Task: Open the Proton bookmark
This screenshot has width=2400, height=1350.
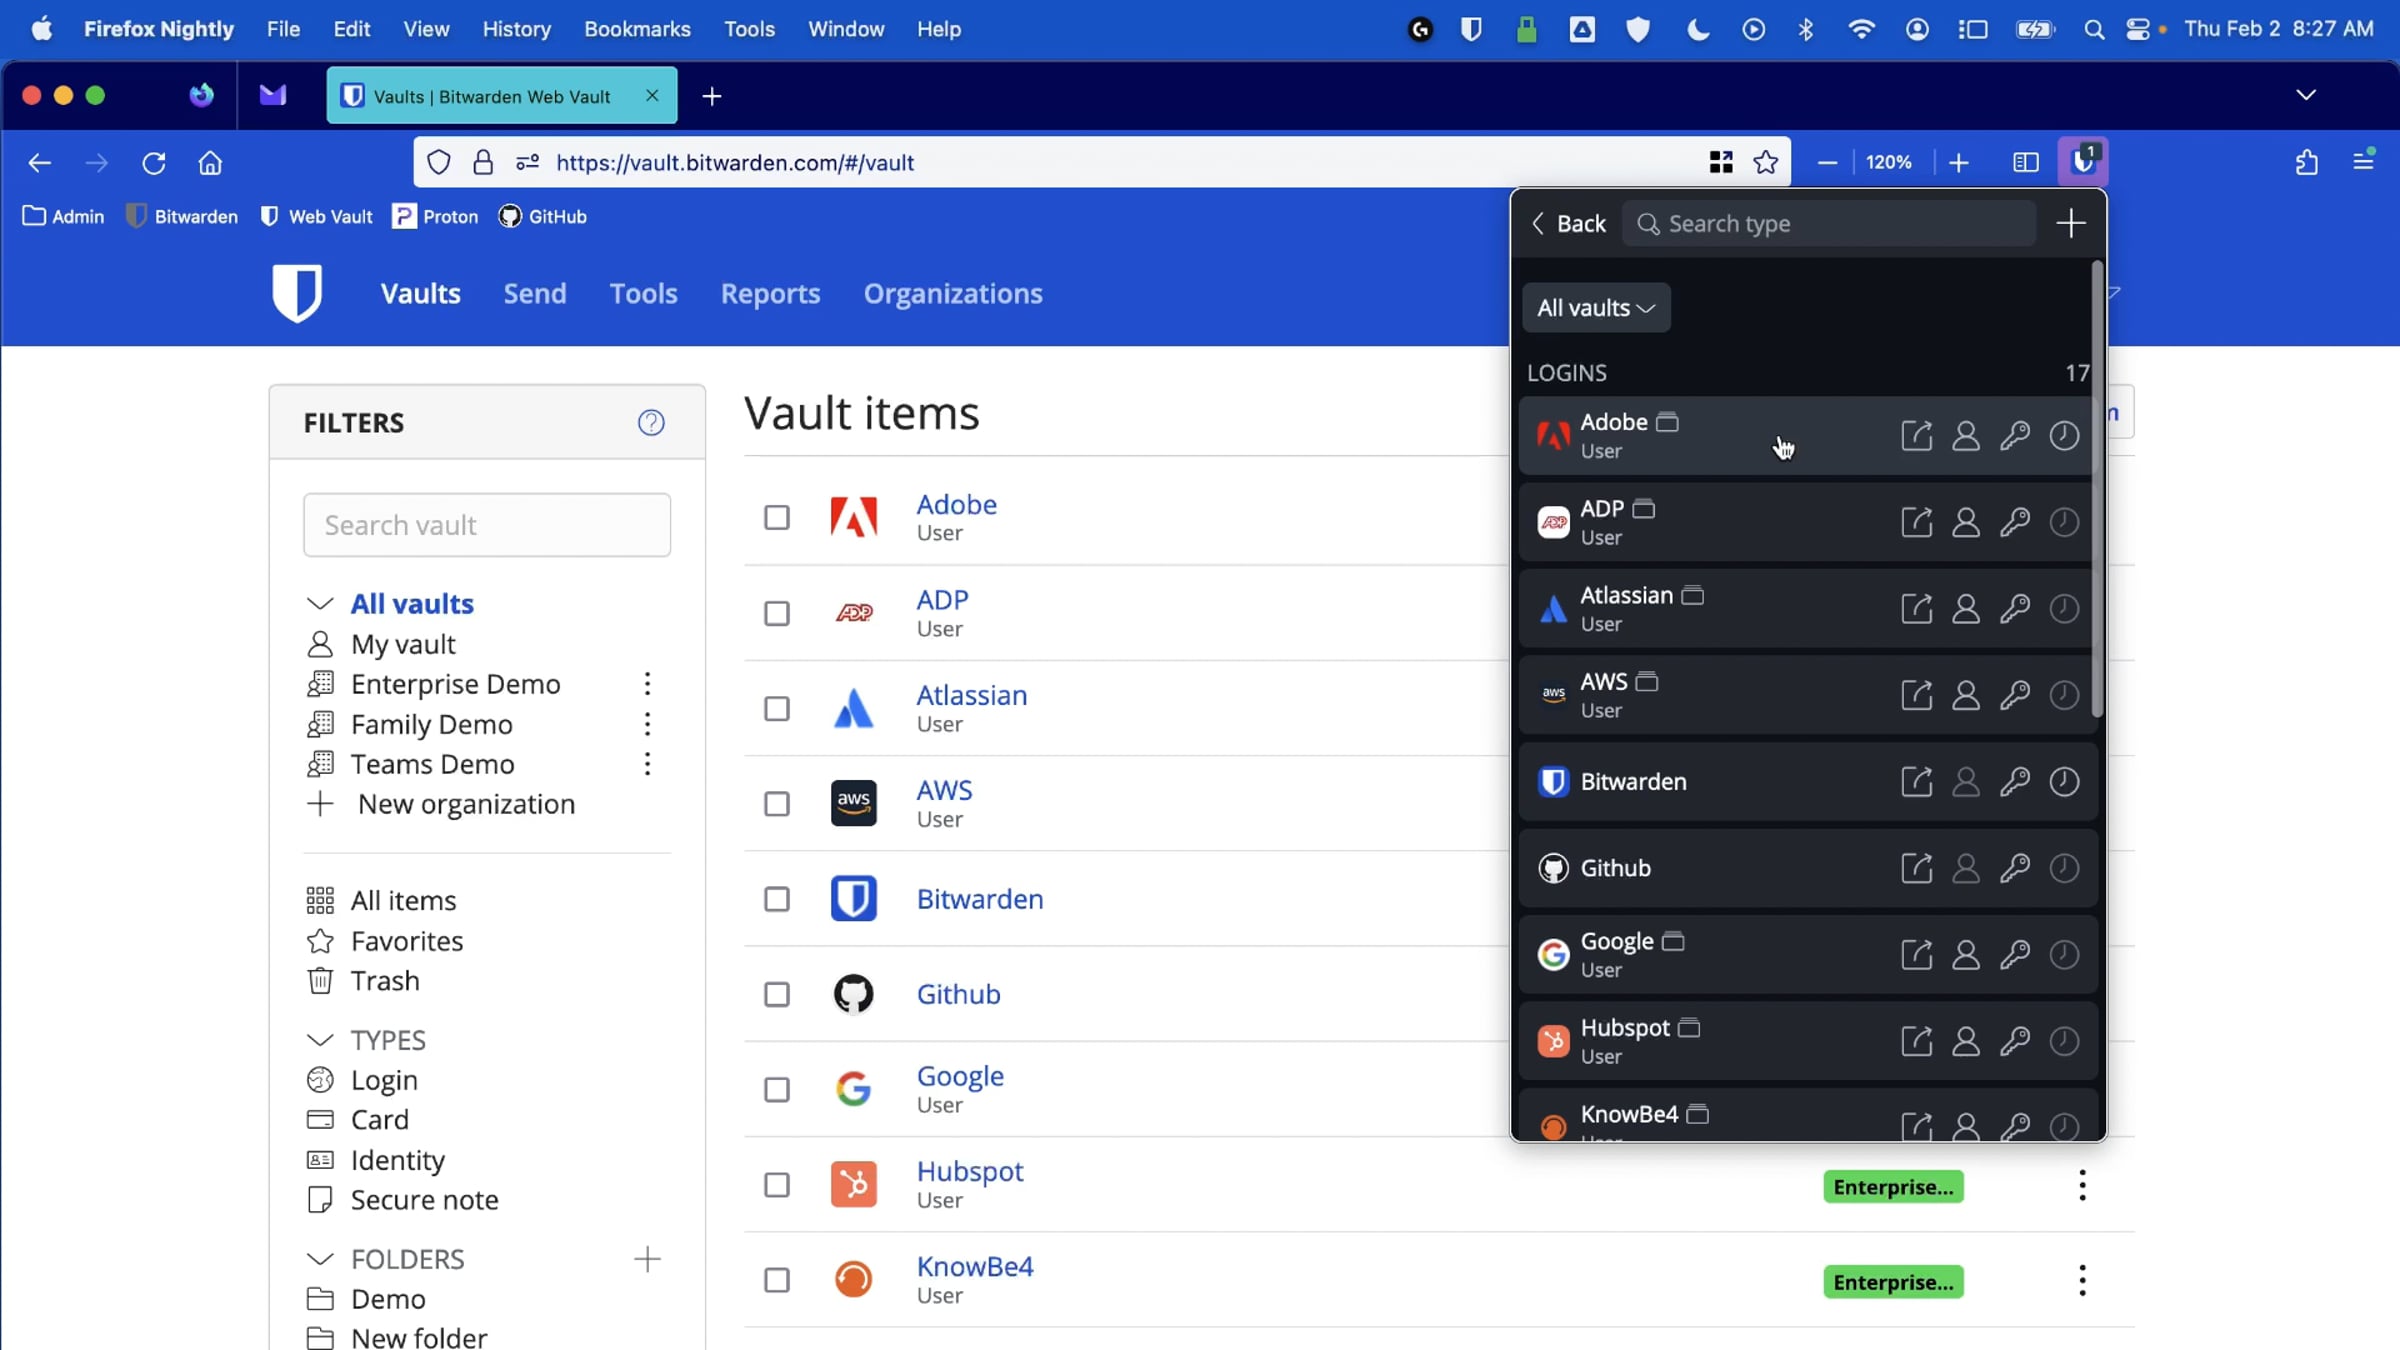Action: [435, 217]
